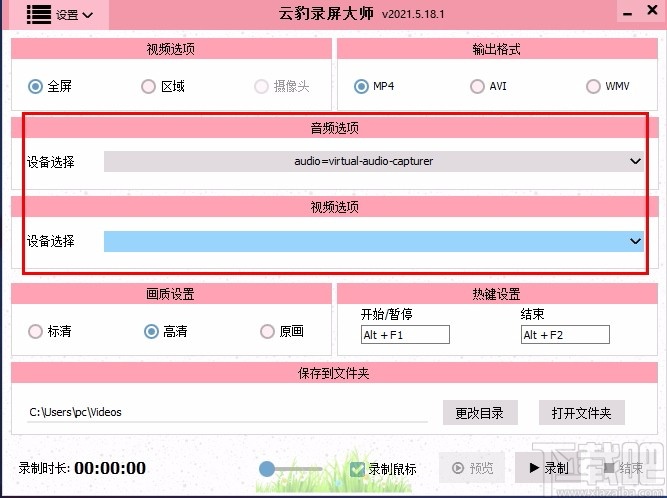Toggle the 录制鼠标 record mouse checkbox

pyautogui.click(x=357, y=469)
